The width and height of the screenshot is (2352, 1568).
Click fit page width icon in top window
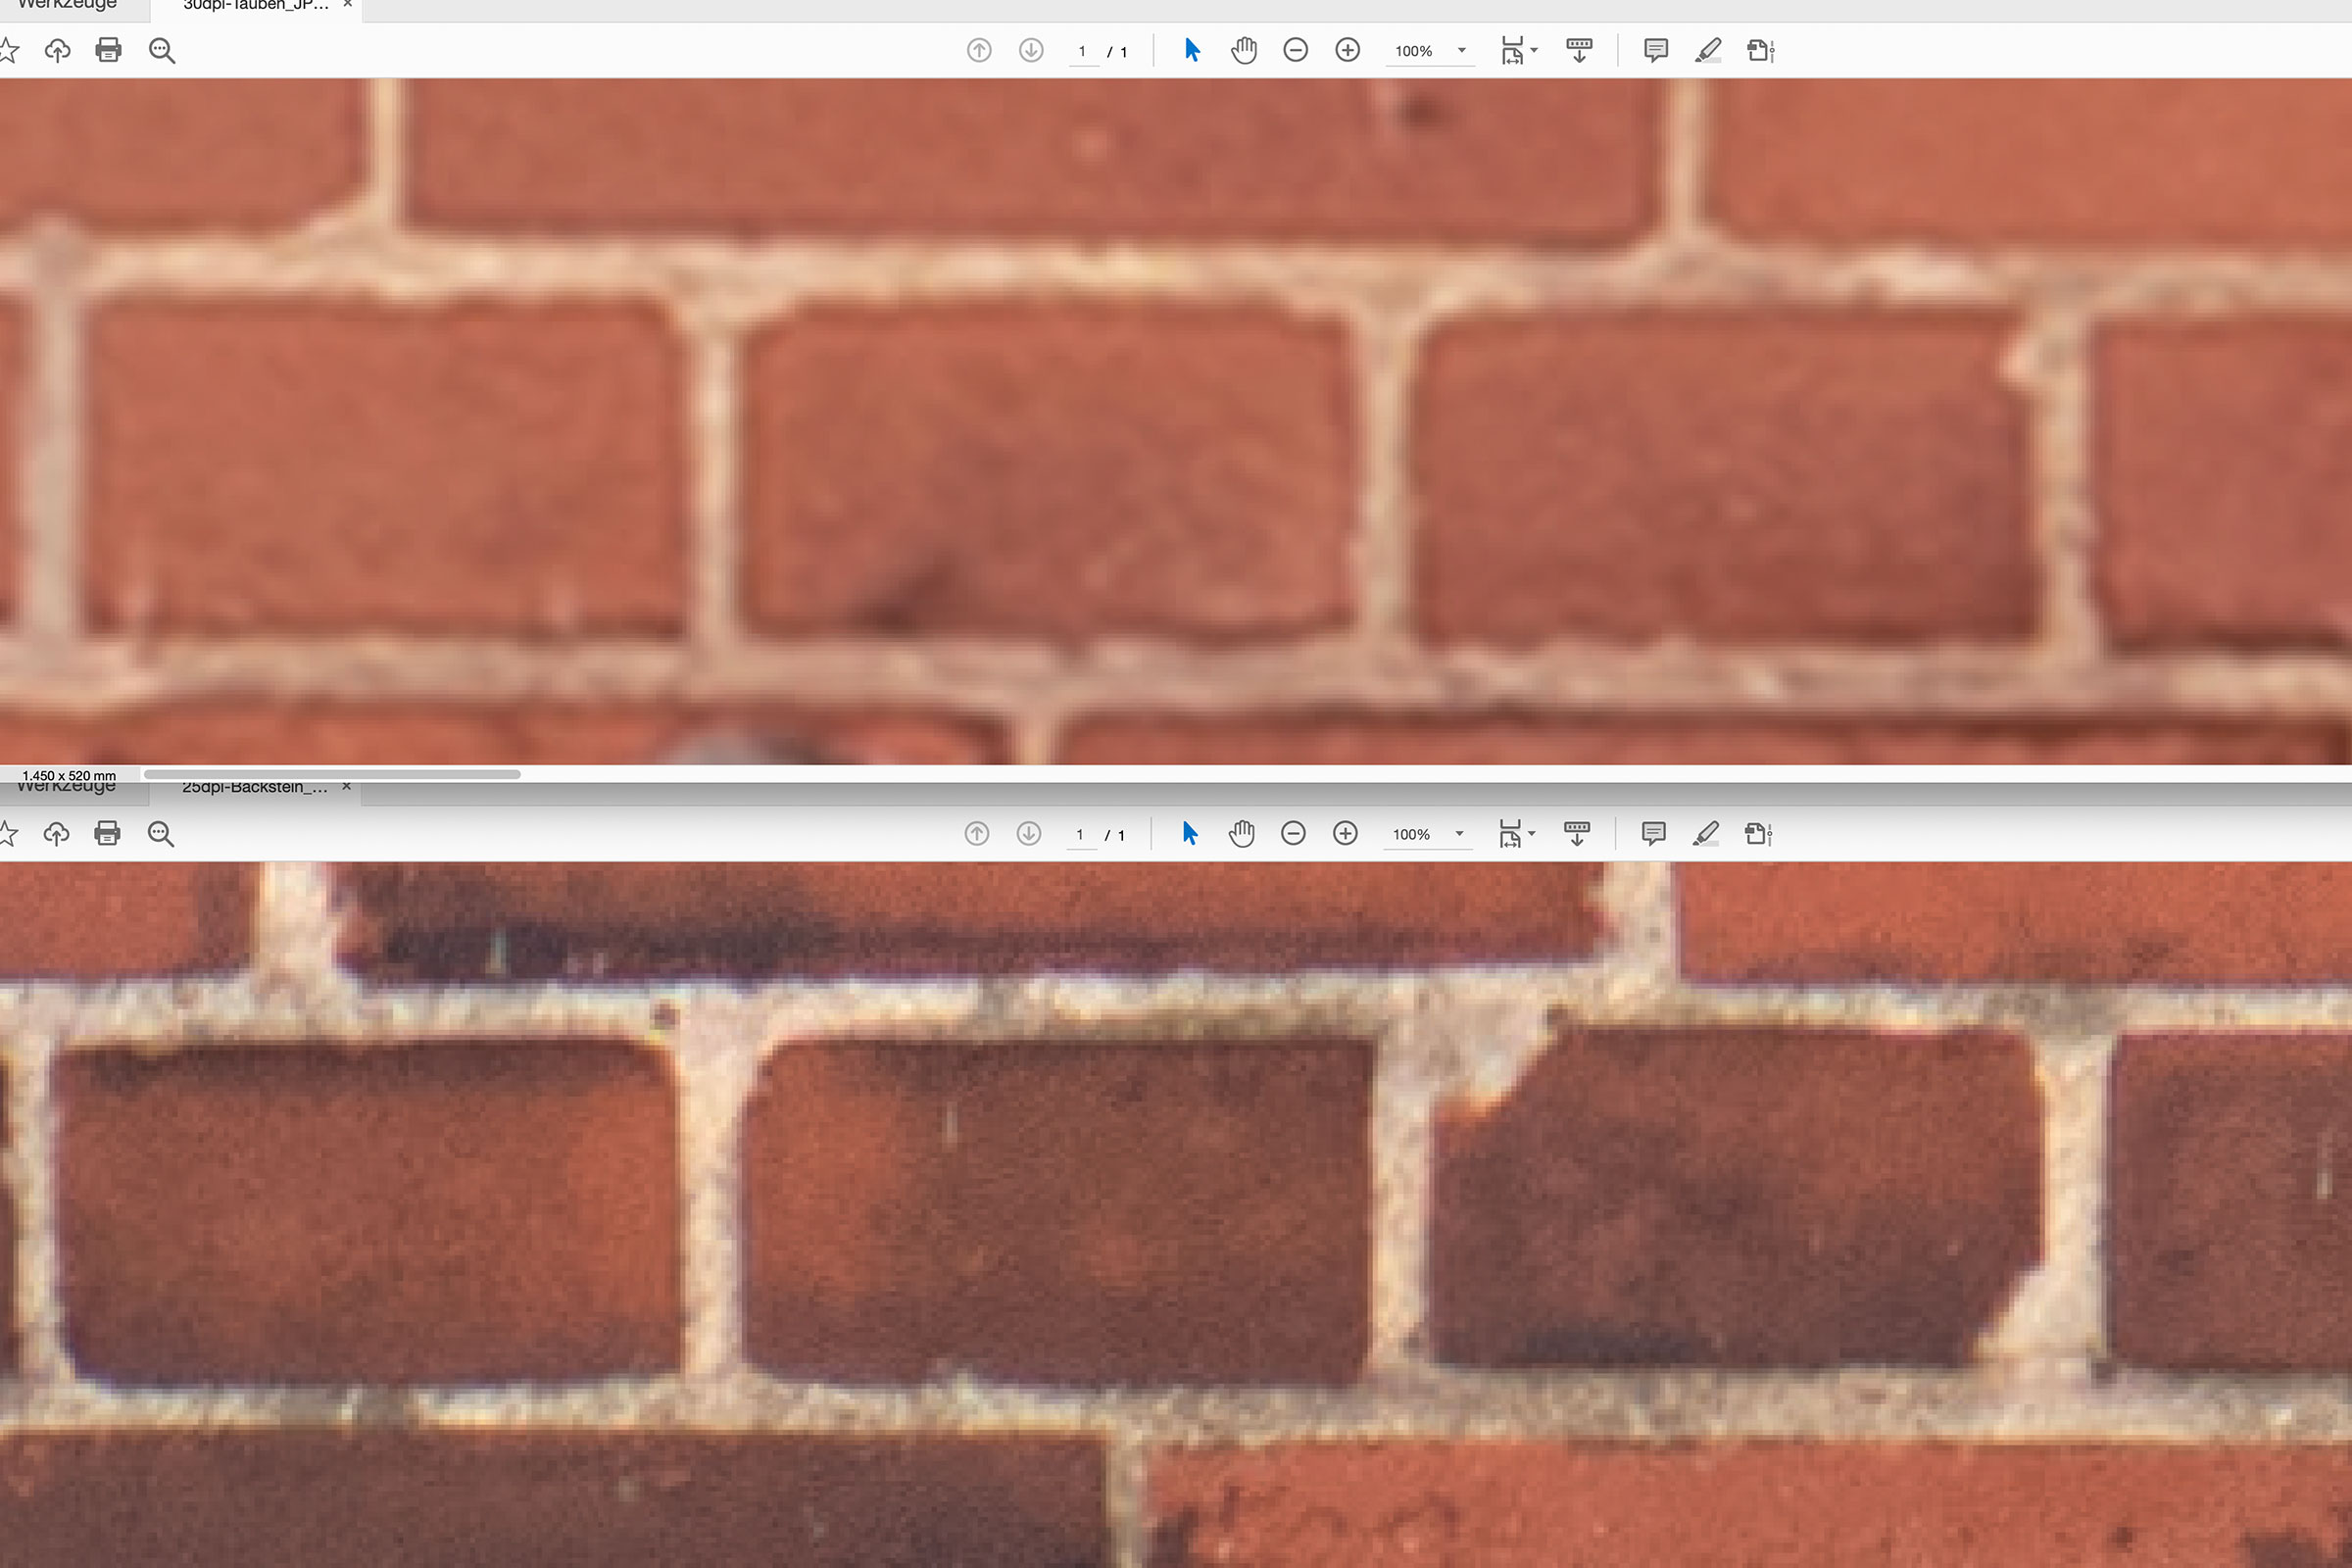[1512, 50]
